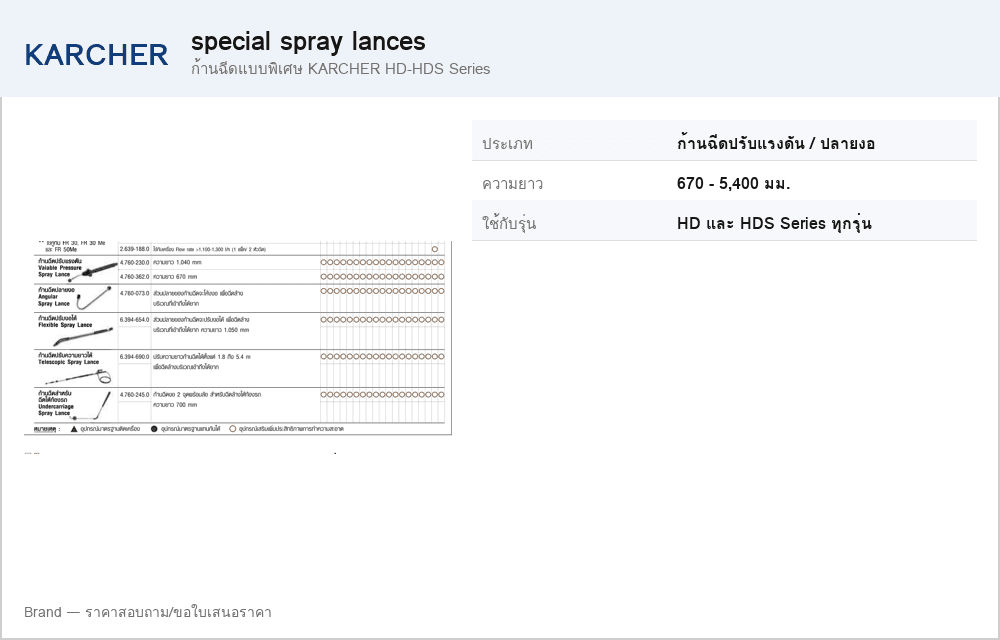Click the 'ประเภท' specification label
This screenshot has width=1000, height=640.
(x=508, y=143)
